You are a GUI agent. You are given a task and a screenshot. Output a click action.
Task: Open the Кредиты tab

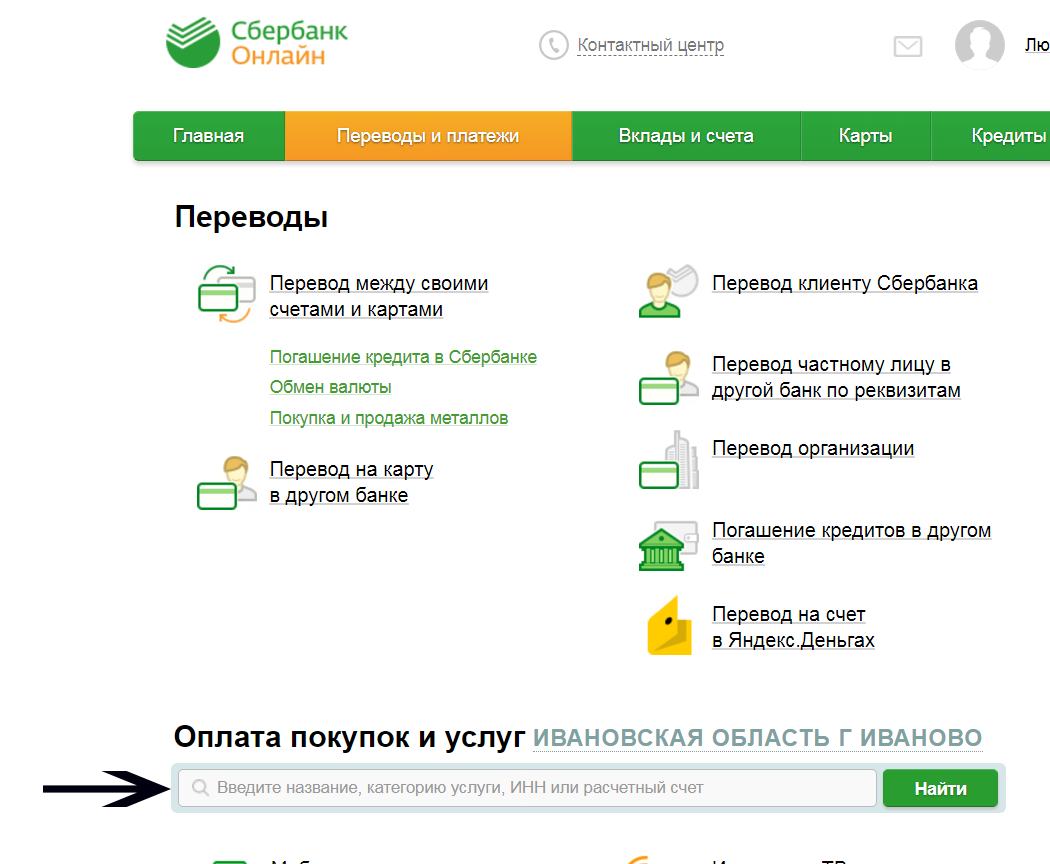[x=991, y=136]
